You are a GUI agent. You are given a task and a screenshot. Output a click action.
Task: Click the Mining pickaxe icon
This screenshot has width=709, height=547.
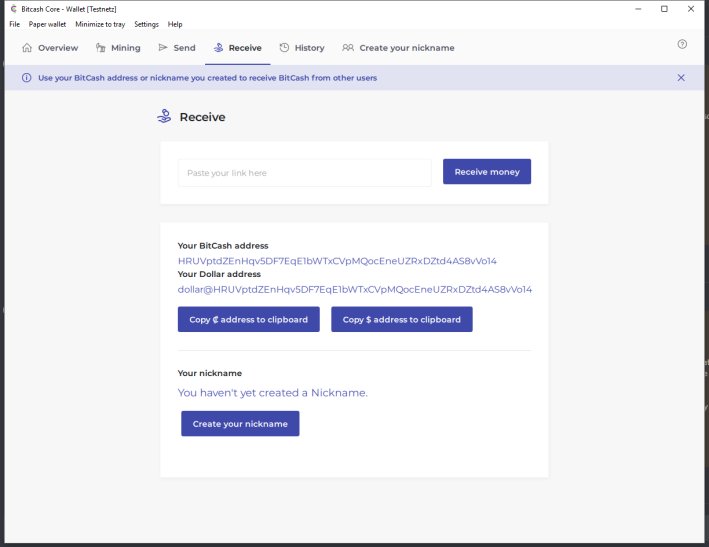(x=100, y=47)
